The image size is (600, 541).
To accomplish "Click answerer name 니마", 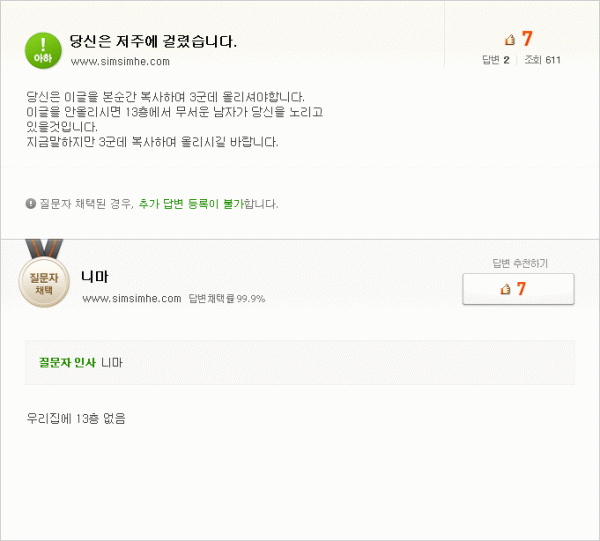I will tap(95, 277).
